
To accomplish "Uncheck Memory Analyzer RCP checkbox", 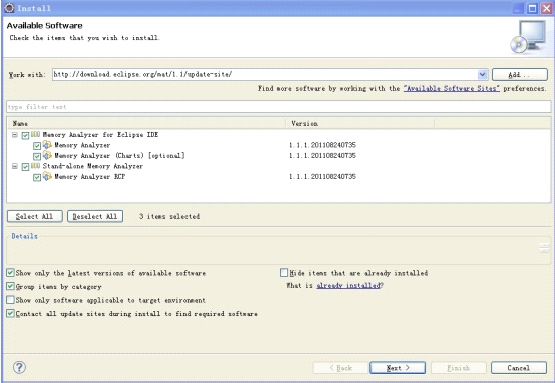I will pyautogui.click(x=37, y=177).
